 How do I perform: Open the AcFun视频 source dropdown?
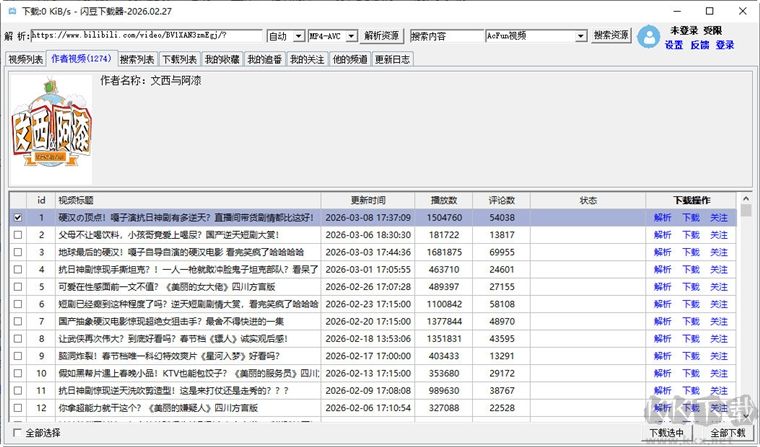click(x=581, y=36)
